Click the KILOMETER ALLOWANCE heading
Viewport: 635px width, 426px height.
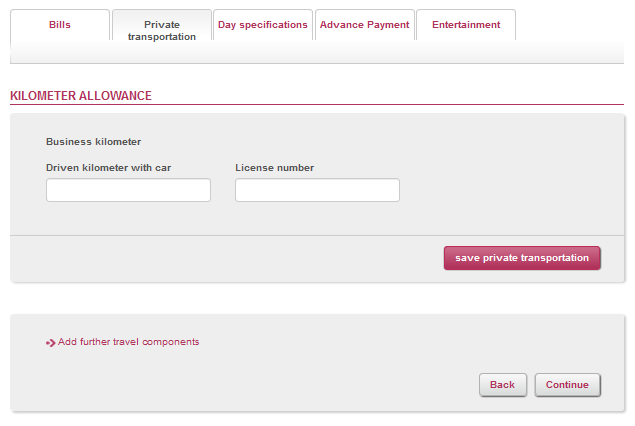coord(81,96)
